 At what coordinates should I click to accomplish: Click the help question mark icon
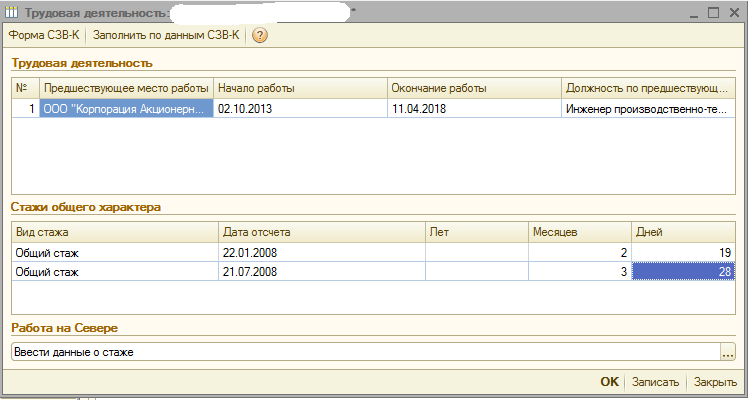point(260,35)
